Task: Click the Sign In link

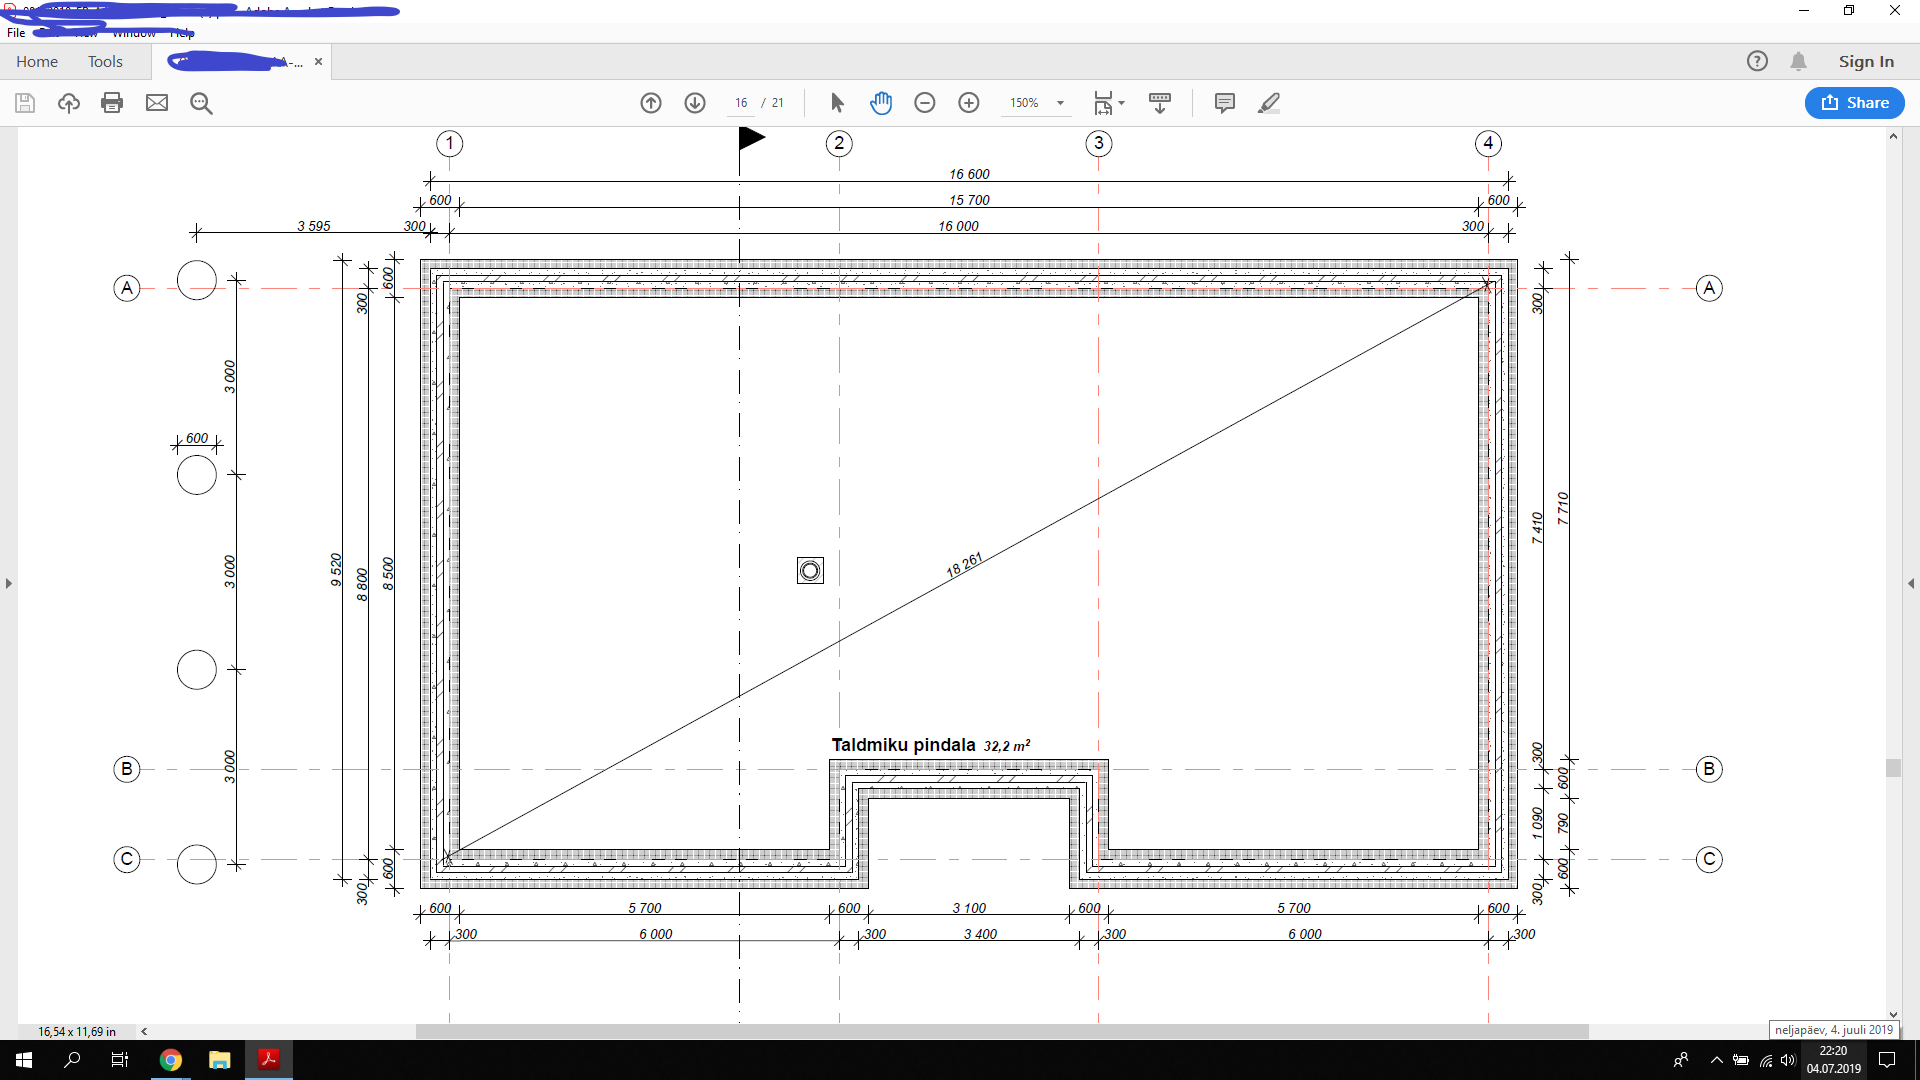Action: click(1866, 62)
